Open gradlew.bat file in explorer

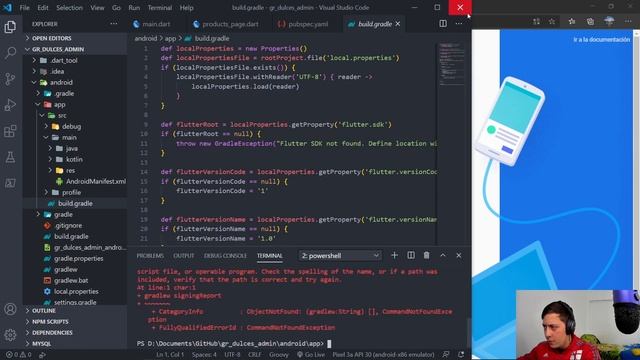click(x=75, y=280)
